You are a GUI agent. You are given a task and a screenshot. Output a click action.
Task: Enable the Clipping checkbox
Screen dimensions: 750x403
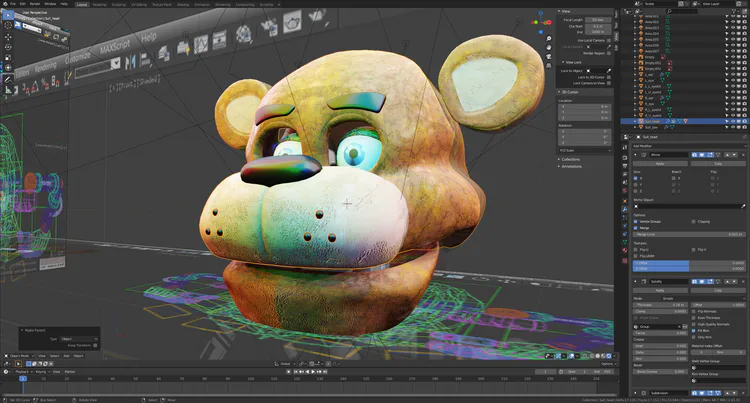point(694,221)
